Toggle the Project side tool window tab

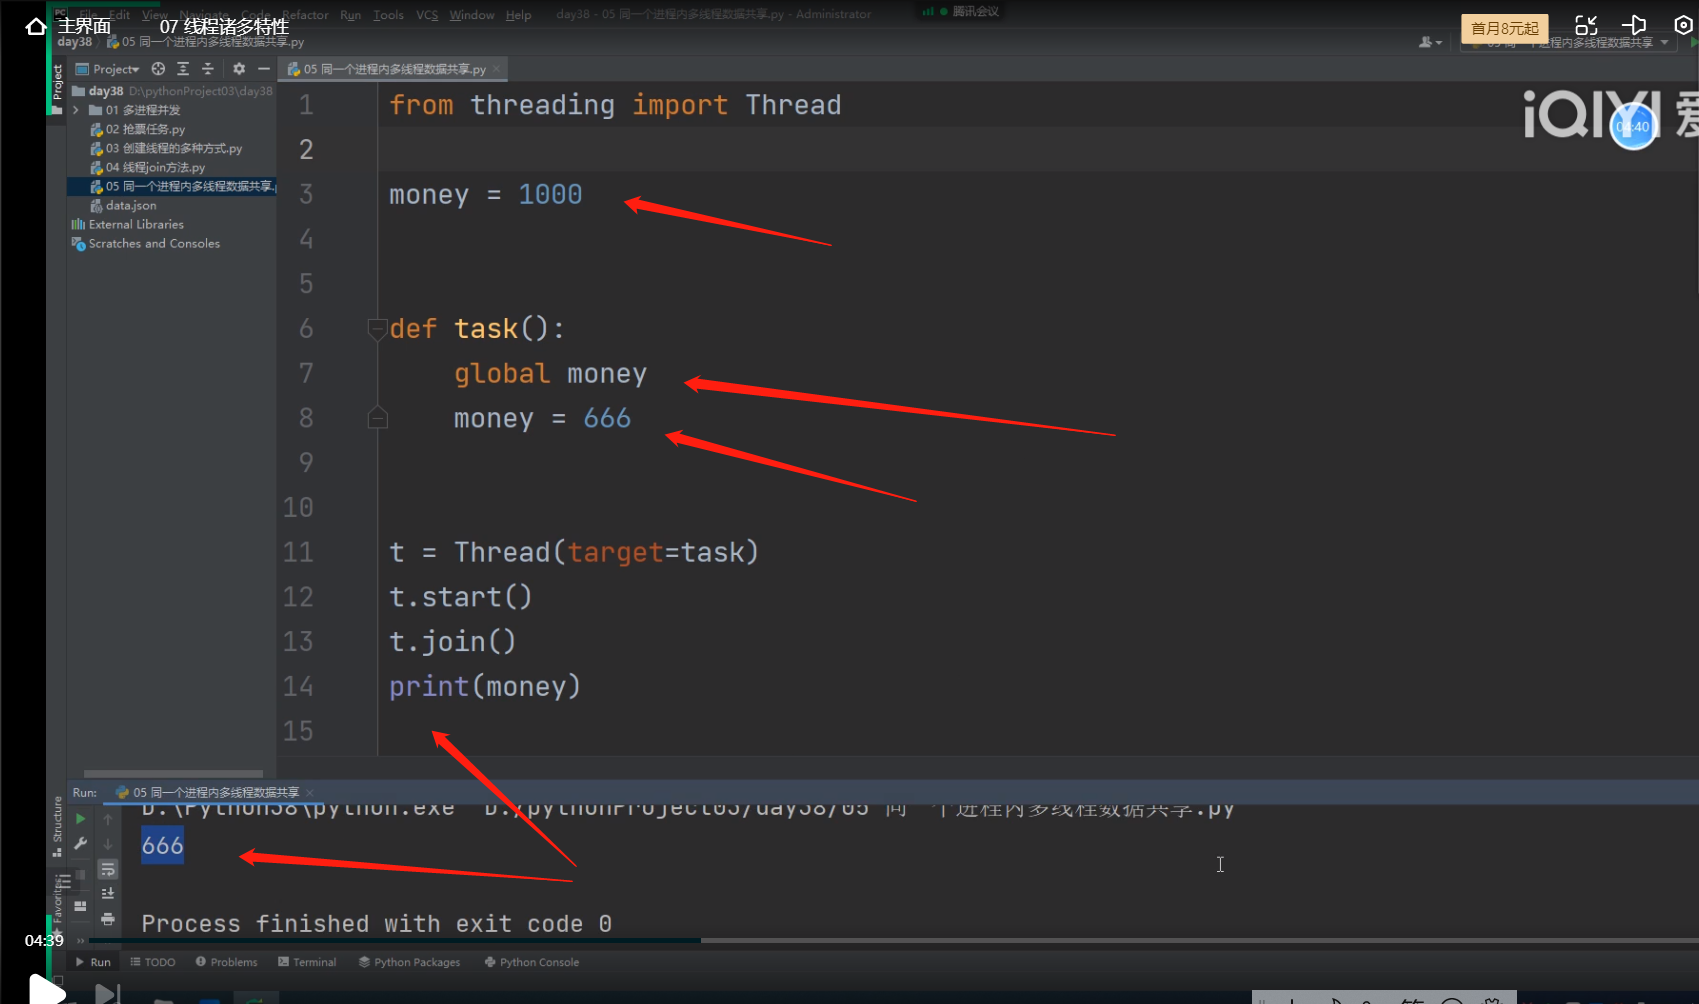point(57,88)
